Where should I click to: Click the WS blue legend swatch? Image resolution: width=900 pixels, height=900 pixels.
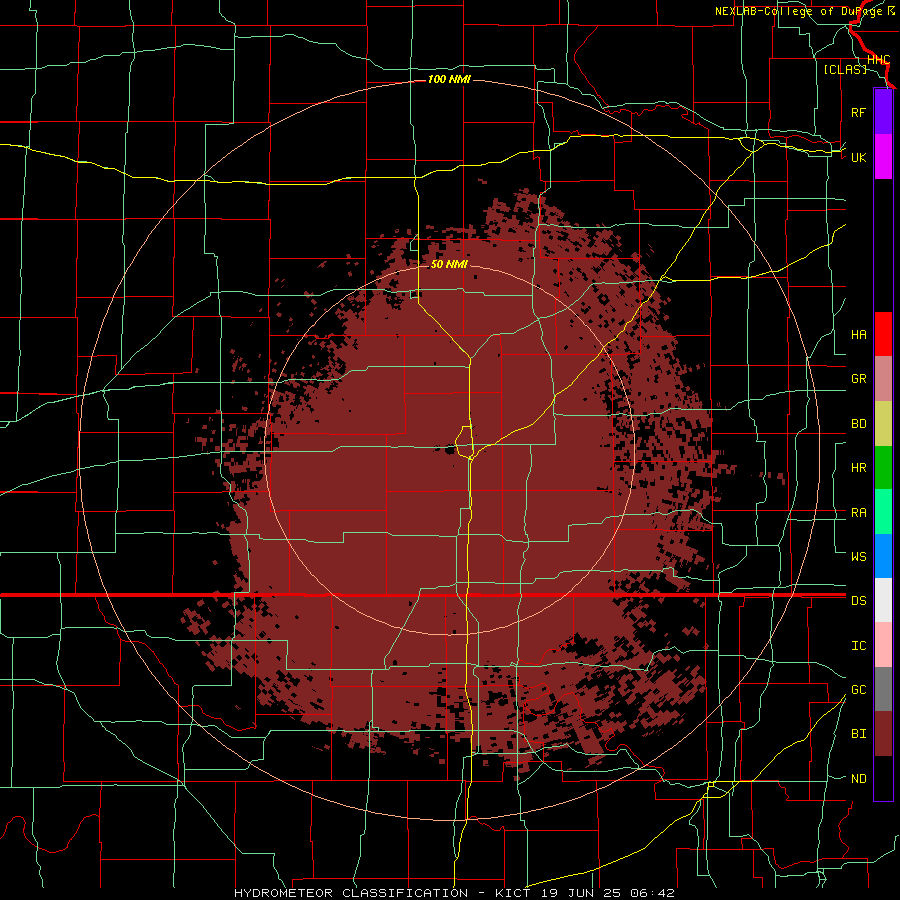(x=883, y=556)
